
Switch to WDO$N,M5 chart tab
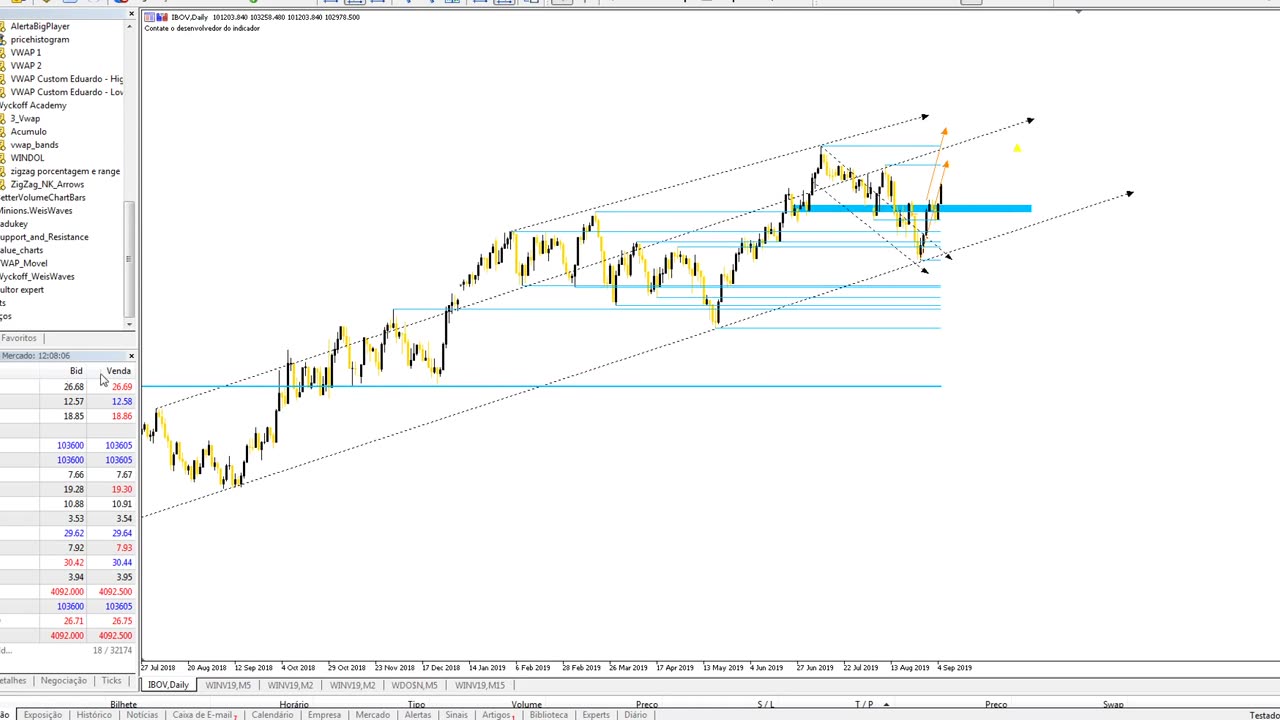pyautogui.click(x=414, y=685)
